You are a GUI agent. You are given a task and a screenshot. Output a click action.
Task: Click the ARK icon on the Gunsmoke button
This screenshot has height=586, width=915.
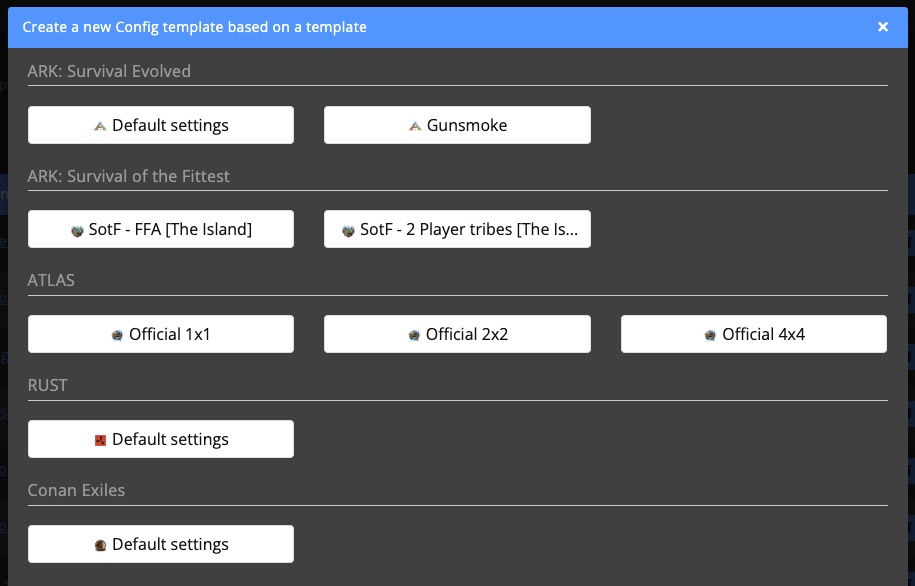[x=415, y=124]
